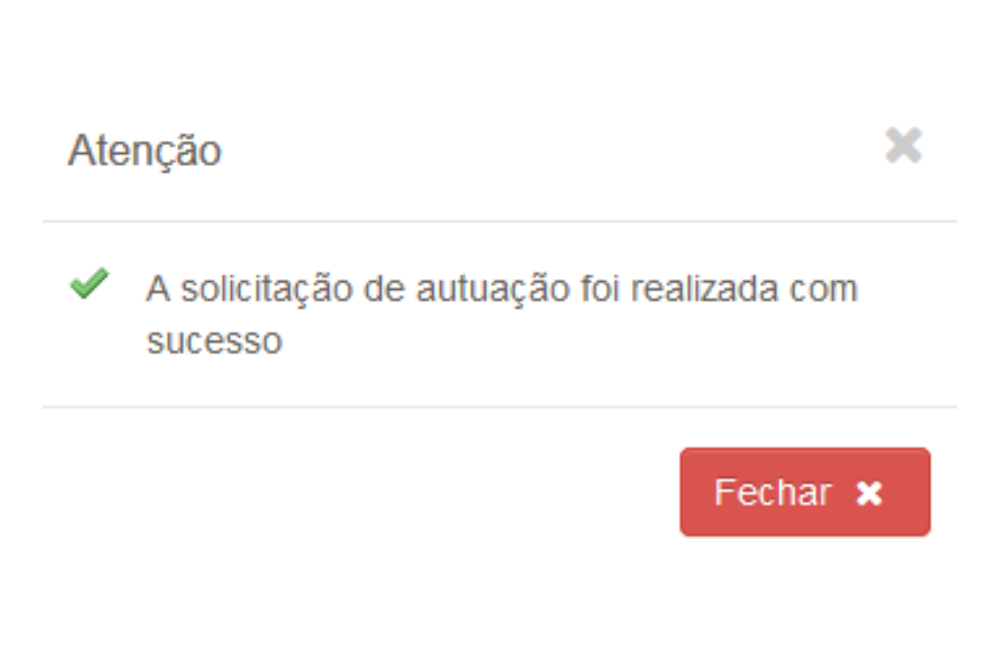Viewport: 1000px width, 666px height.
Task: Click the word 'realizada' in the message
Action: (705, 289)
